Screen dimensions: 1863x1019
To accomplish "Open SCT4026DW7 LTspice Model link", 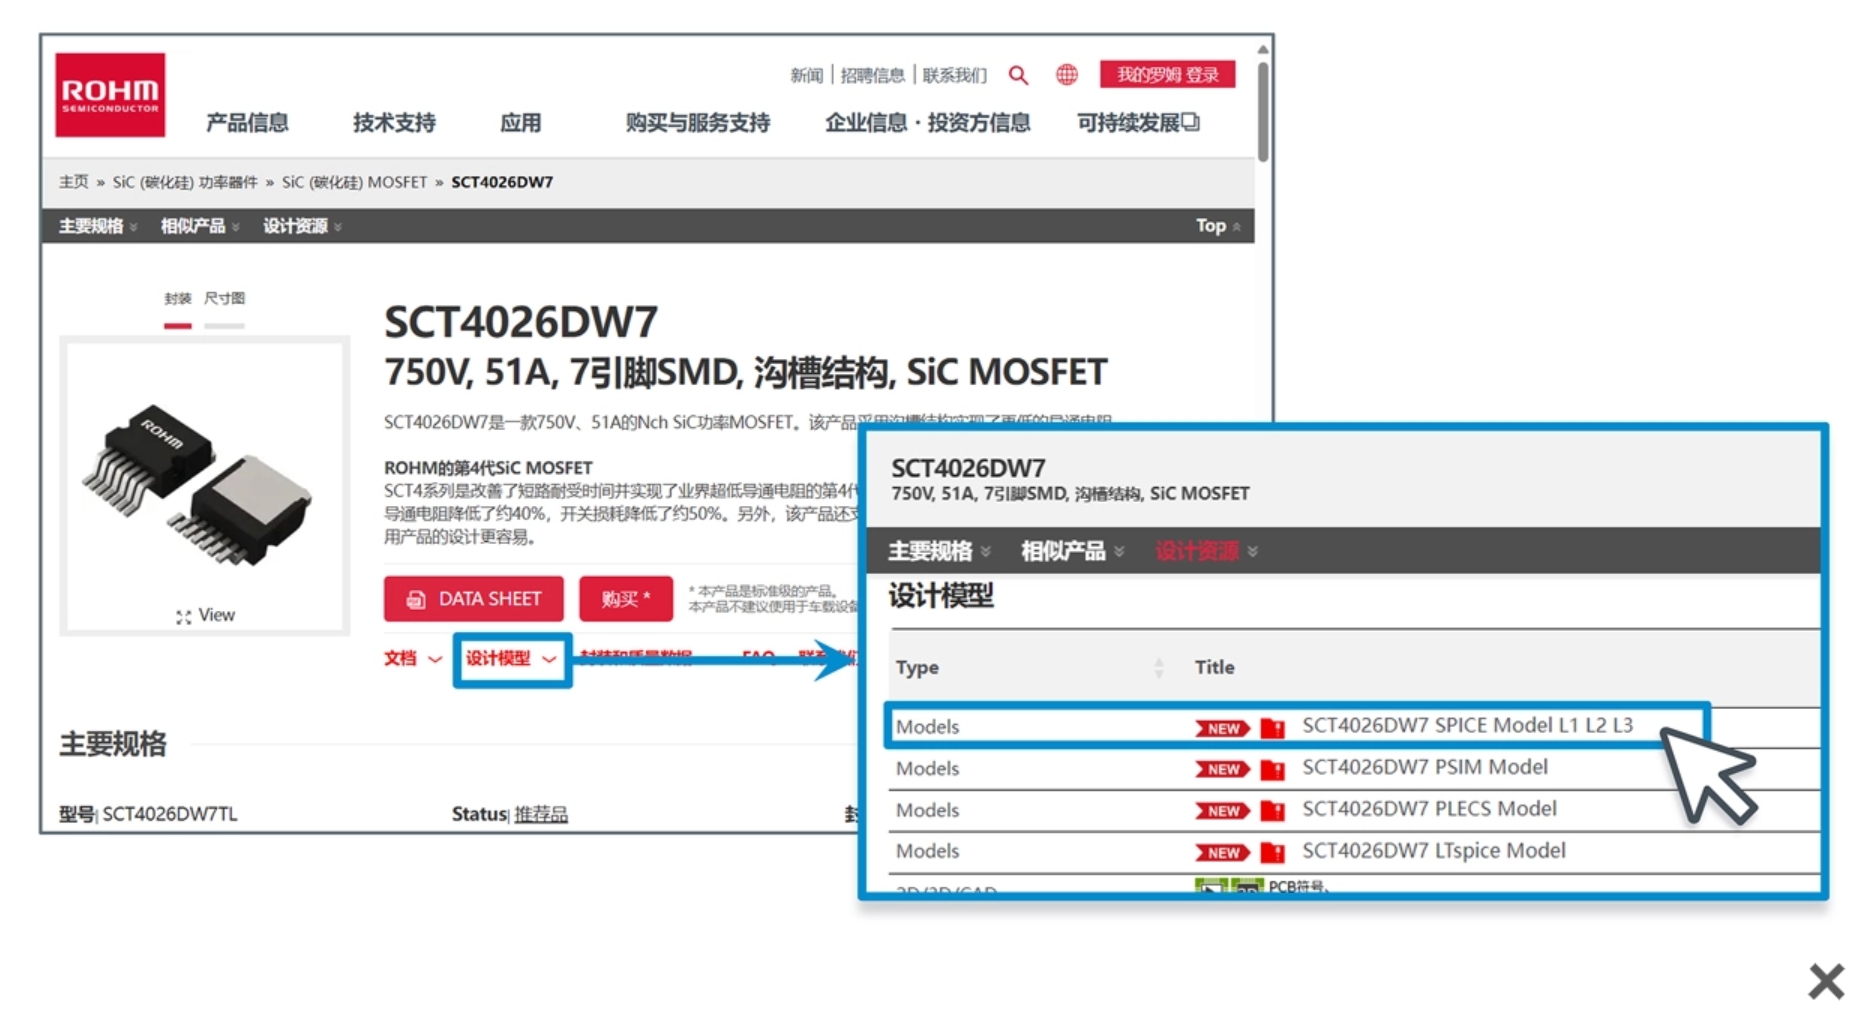I will click(1433, 852).
